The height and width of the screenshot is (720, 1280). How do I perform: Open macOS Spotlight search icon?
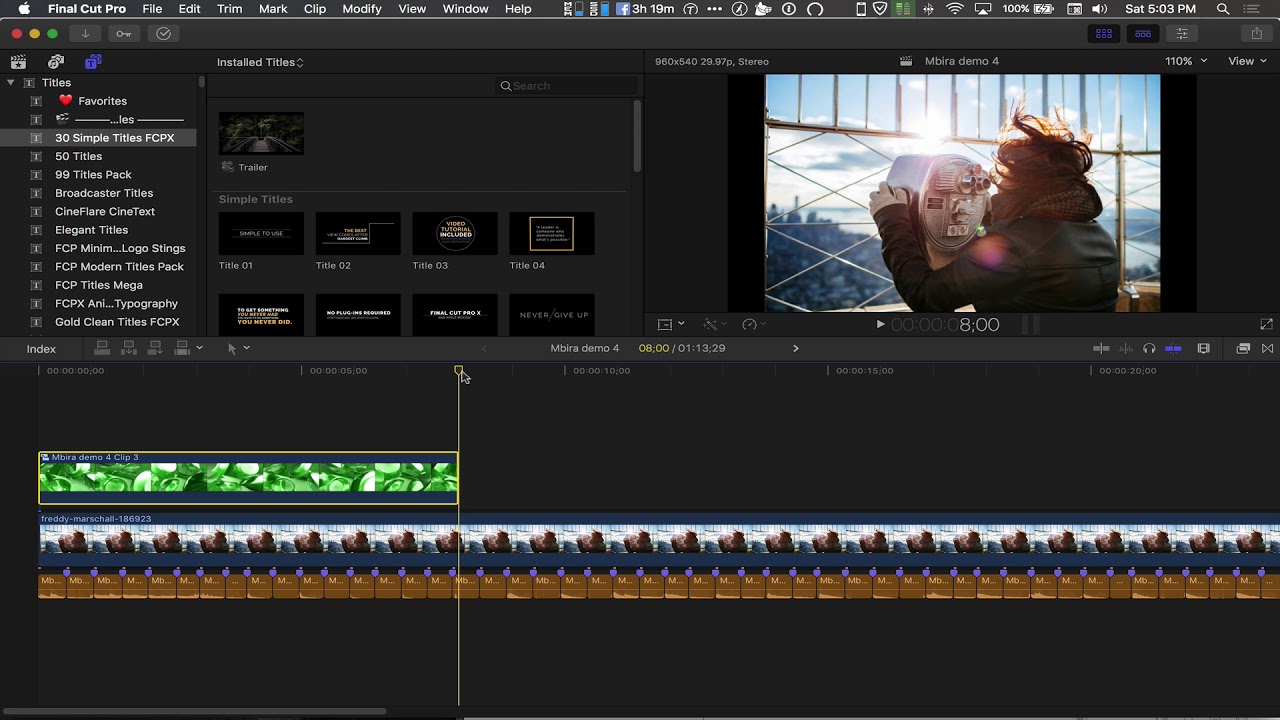pos(1223,9)
